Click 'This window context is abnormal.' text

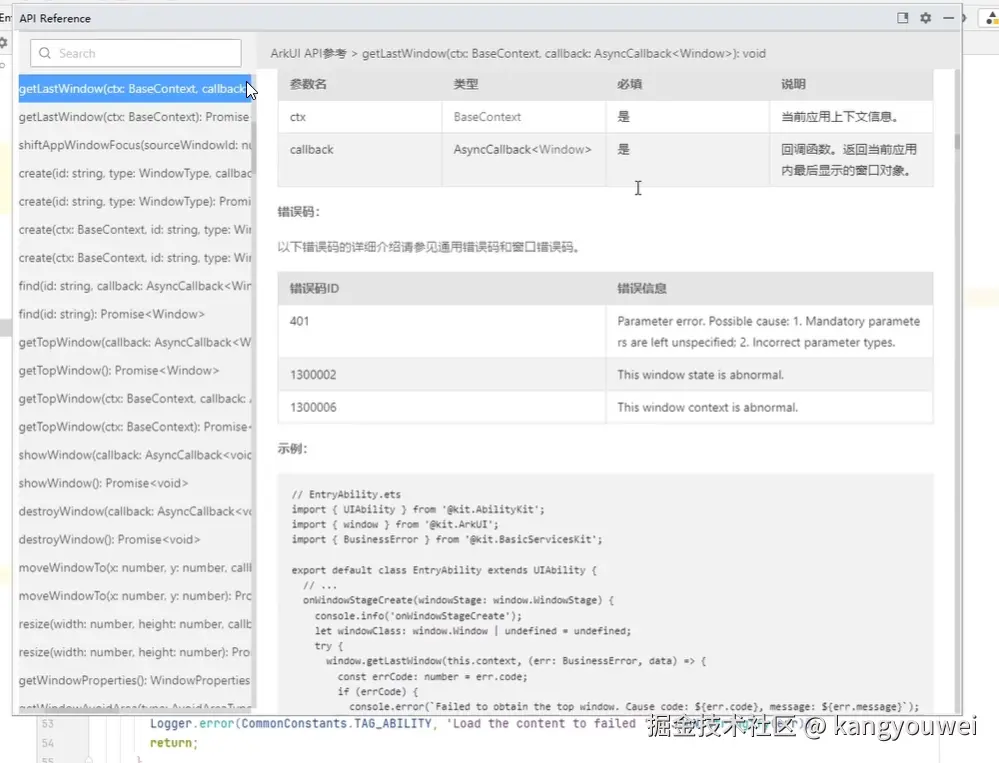point(707,407)
